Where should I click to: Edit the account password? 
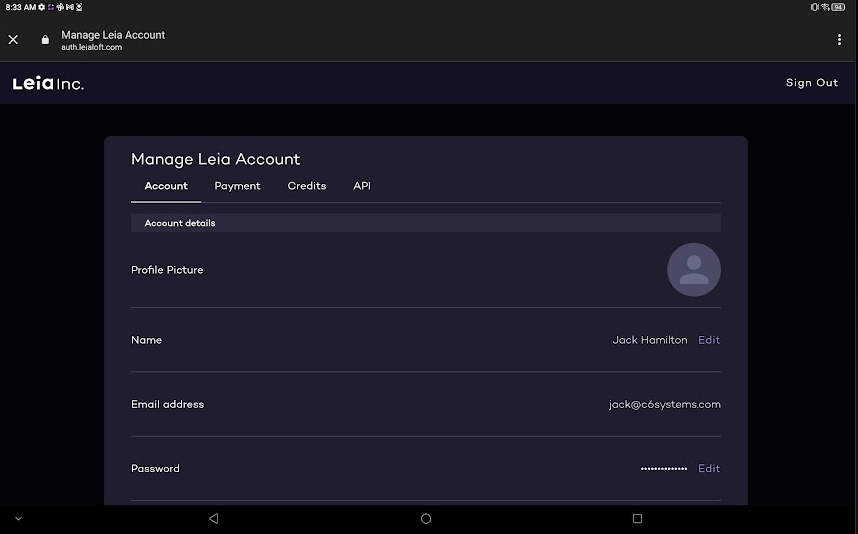point(709,468)
